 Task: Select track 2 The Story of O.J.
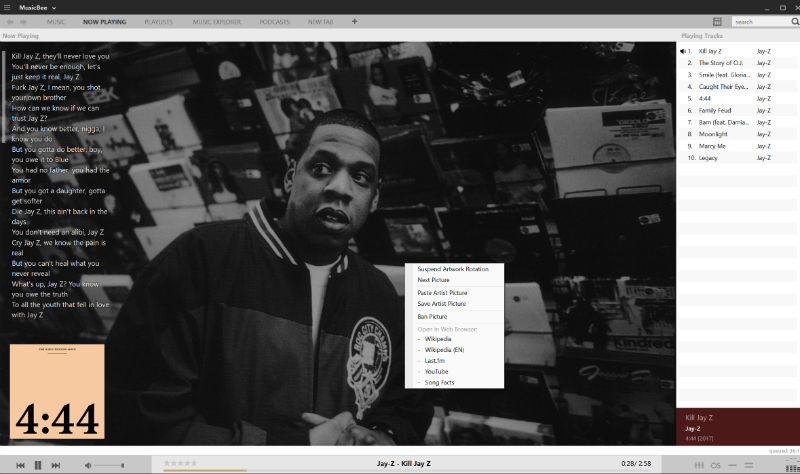point(737,63)
